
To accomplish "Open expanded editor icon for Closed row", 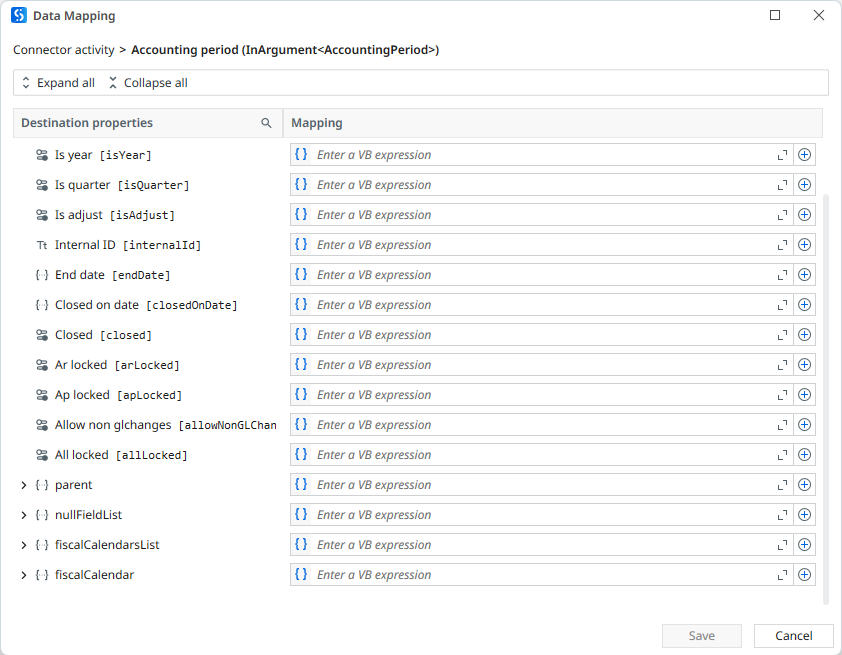I will 782,335.
